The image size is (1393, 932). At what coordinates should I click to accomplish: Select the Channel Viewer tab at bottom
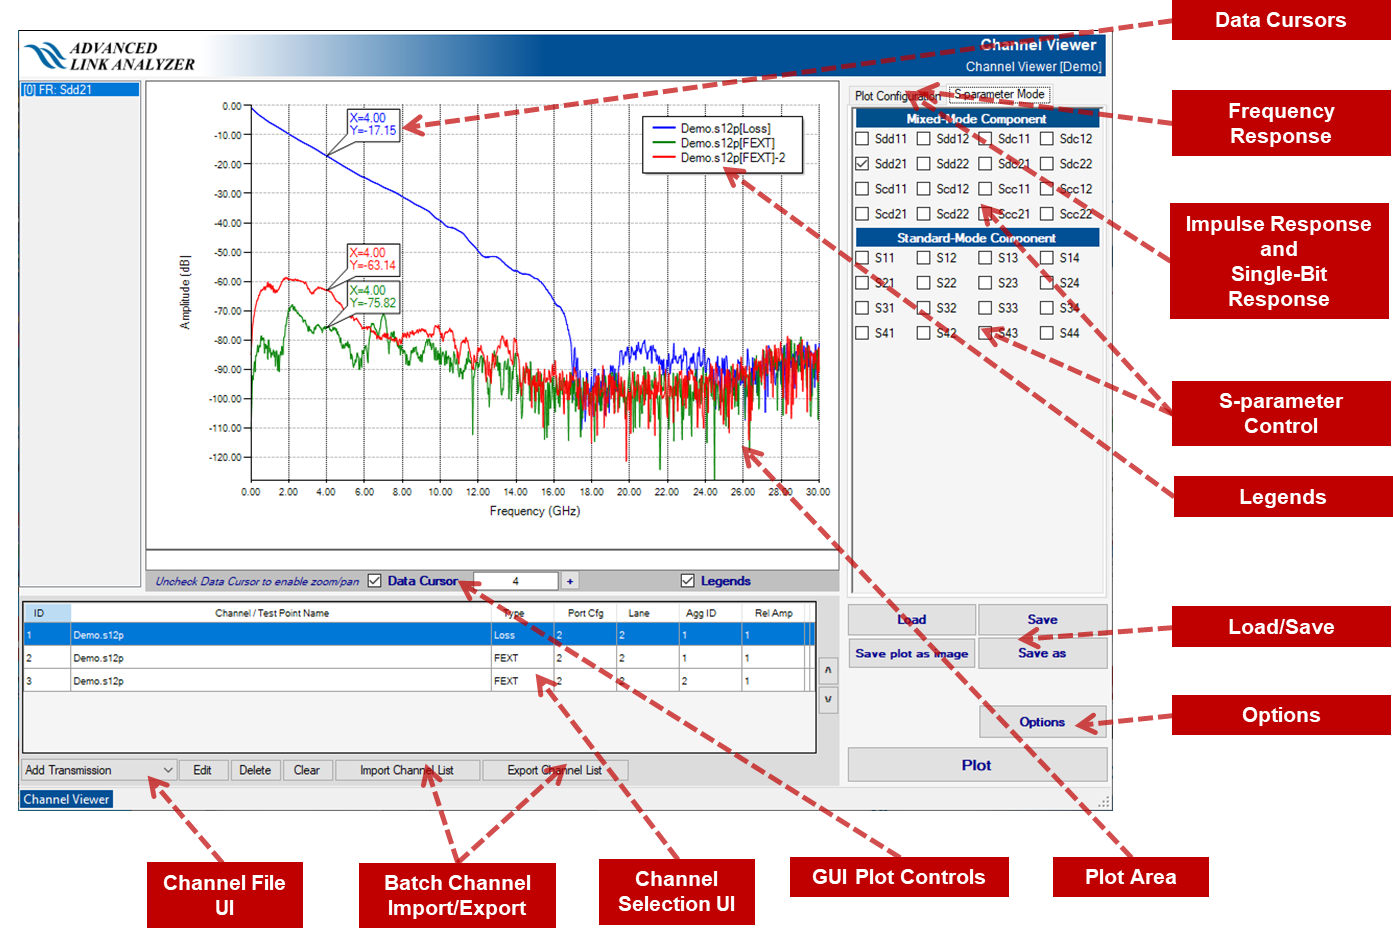(66, 799)
